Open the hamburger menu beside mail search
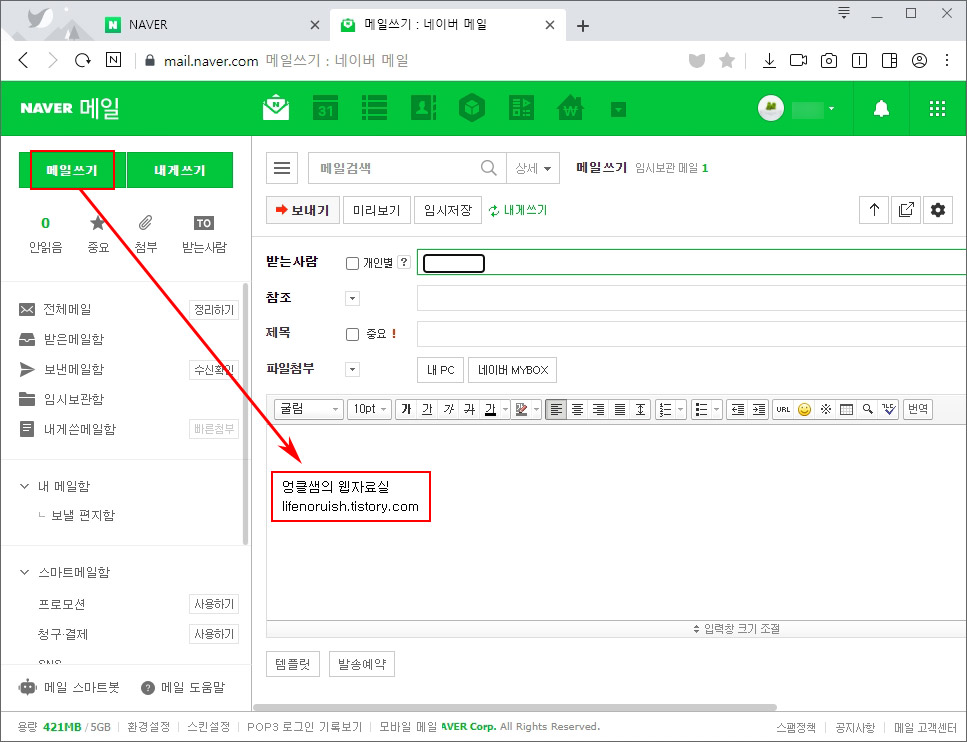The image size is (967, 742). [x=281, y=167]
